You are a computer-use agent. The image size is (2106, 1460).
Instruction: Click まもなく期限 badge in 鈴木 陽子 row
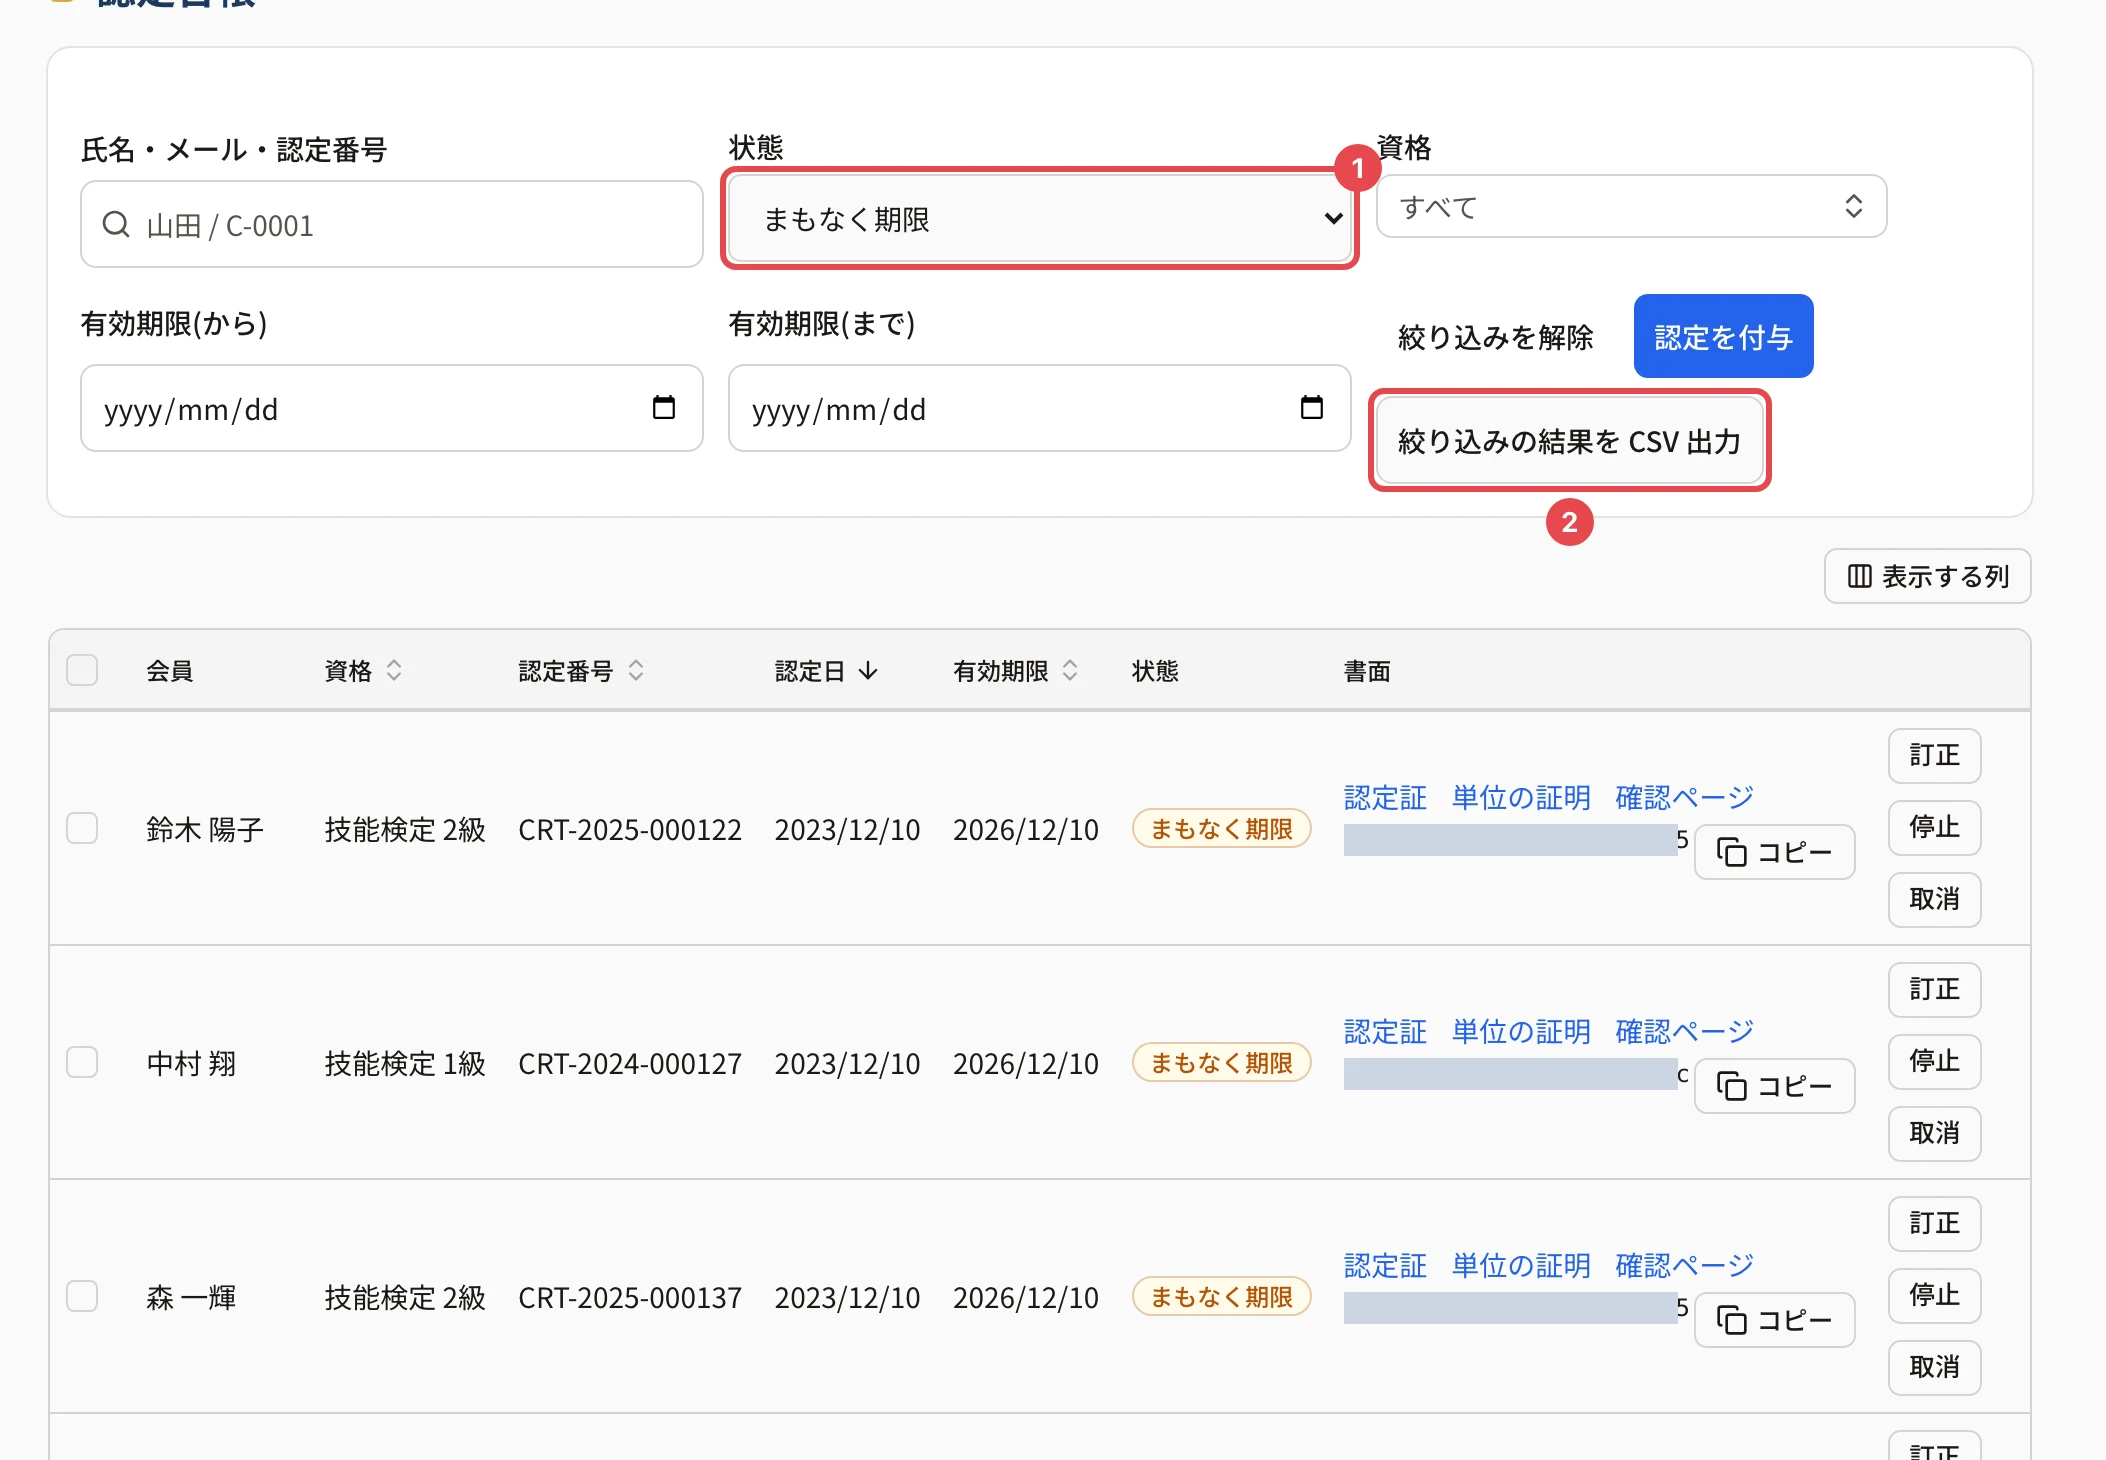coord(1221,828)
